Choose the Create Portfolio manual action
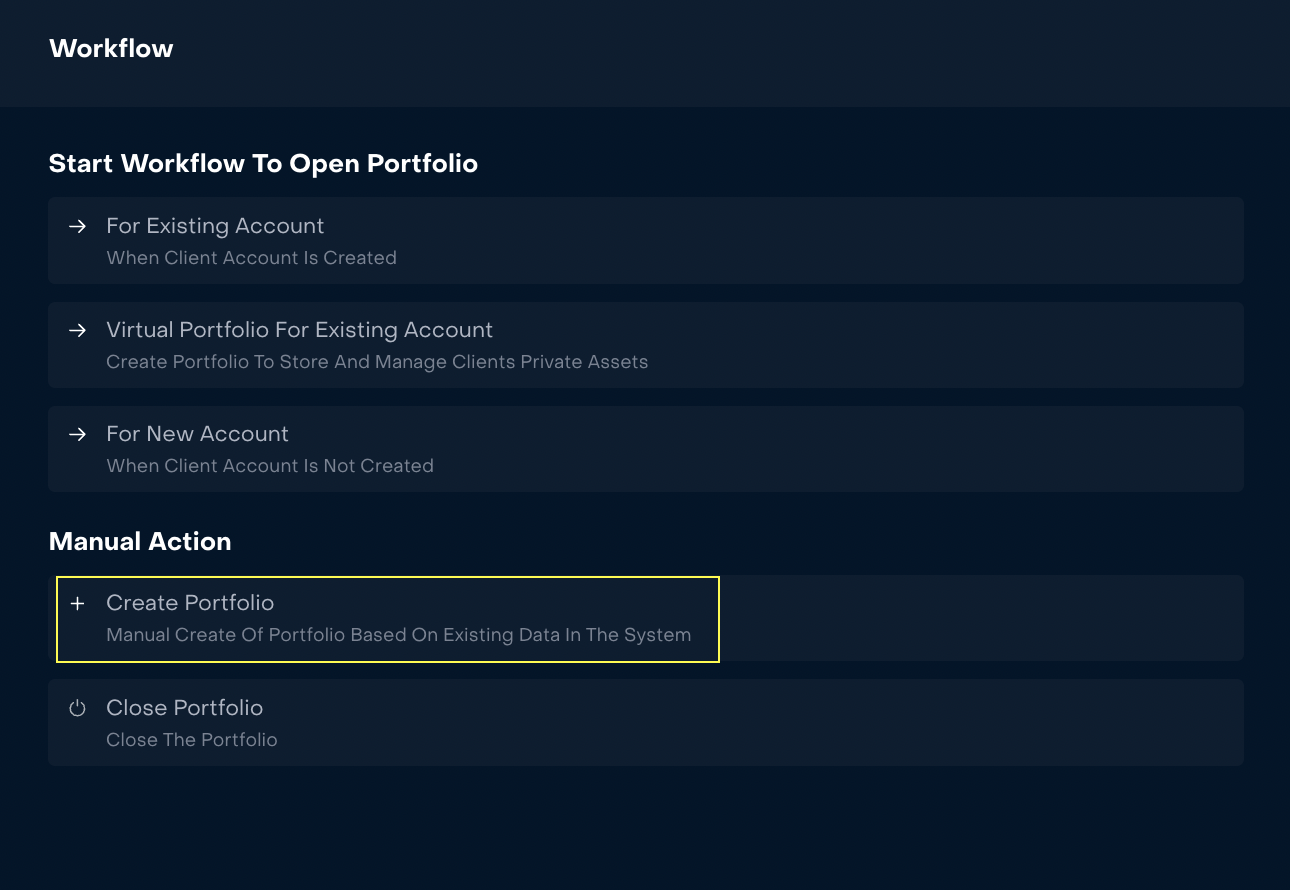Screen dimensions: 1290x890 pos(646,618)
